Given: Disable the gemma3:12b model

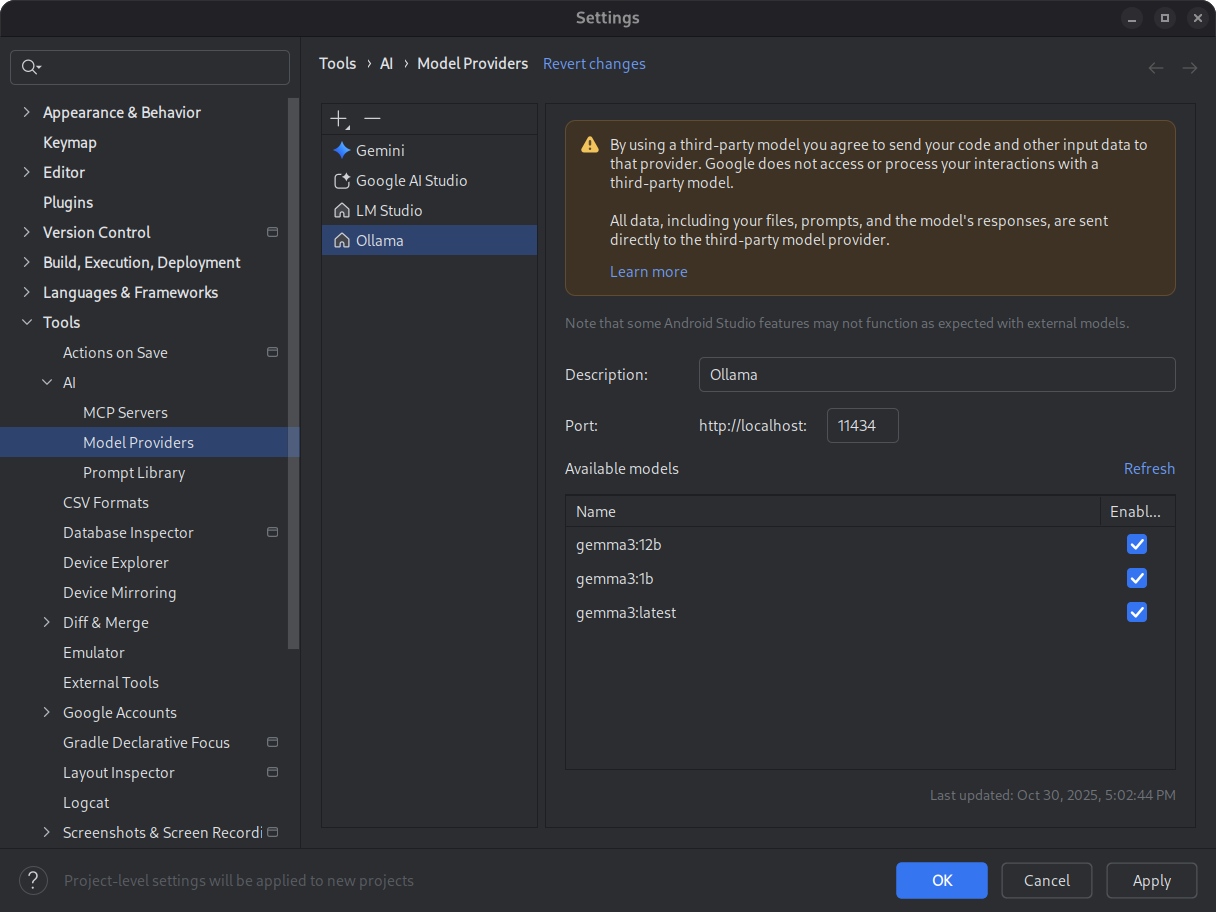Looking at the screenshot, I should (1137, 544).
